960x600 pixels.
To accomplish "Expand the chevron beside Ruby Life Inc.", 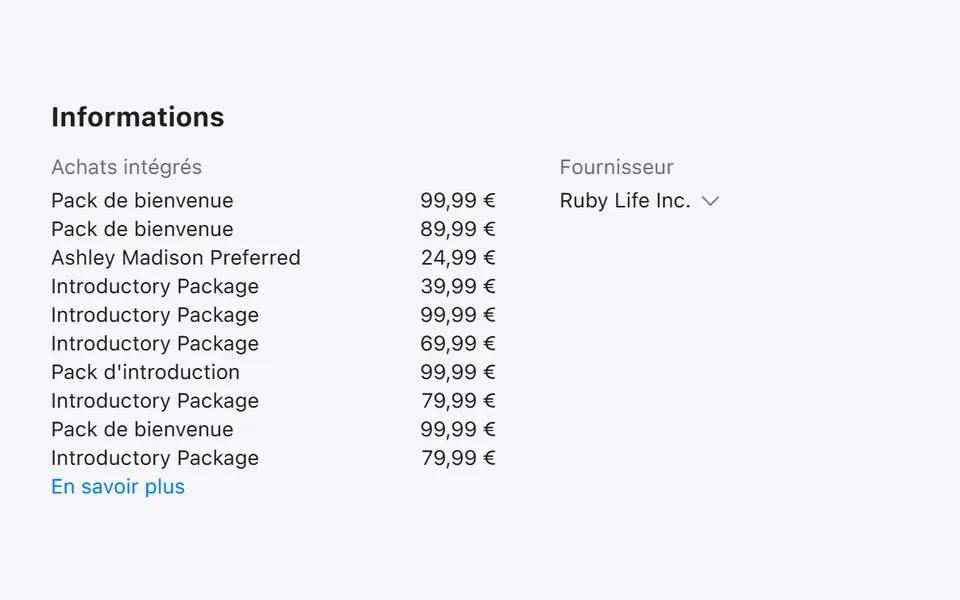I will click(710, 201).
